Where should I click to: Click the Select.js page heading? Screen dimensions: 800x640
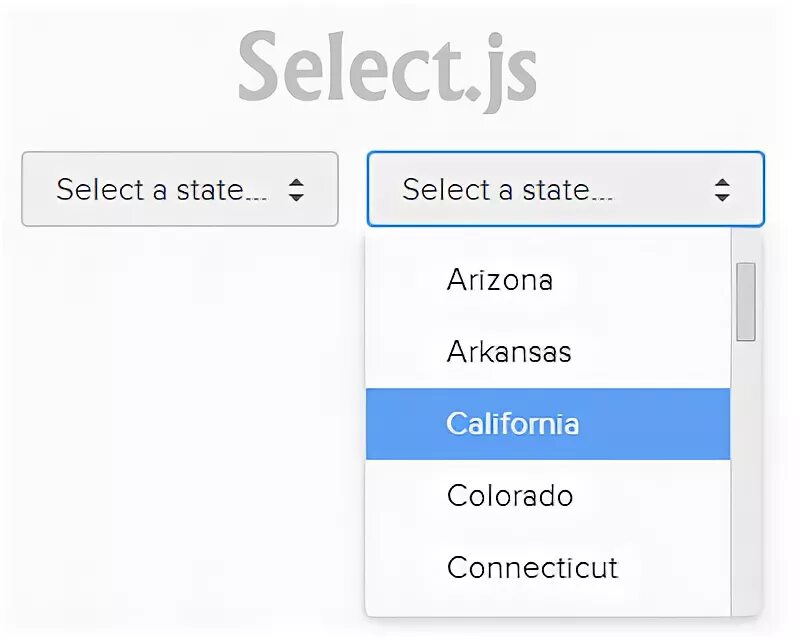387,68
